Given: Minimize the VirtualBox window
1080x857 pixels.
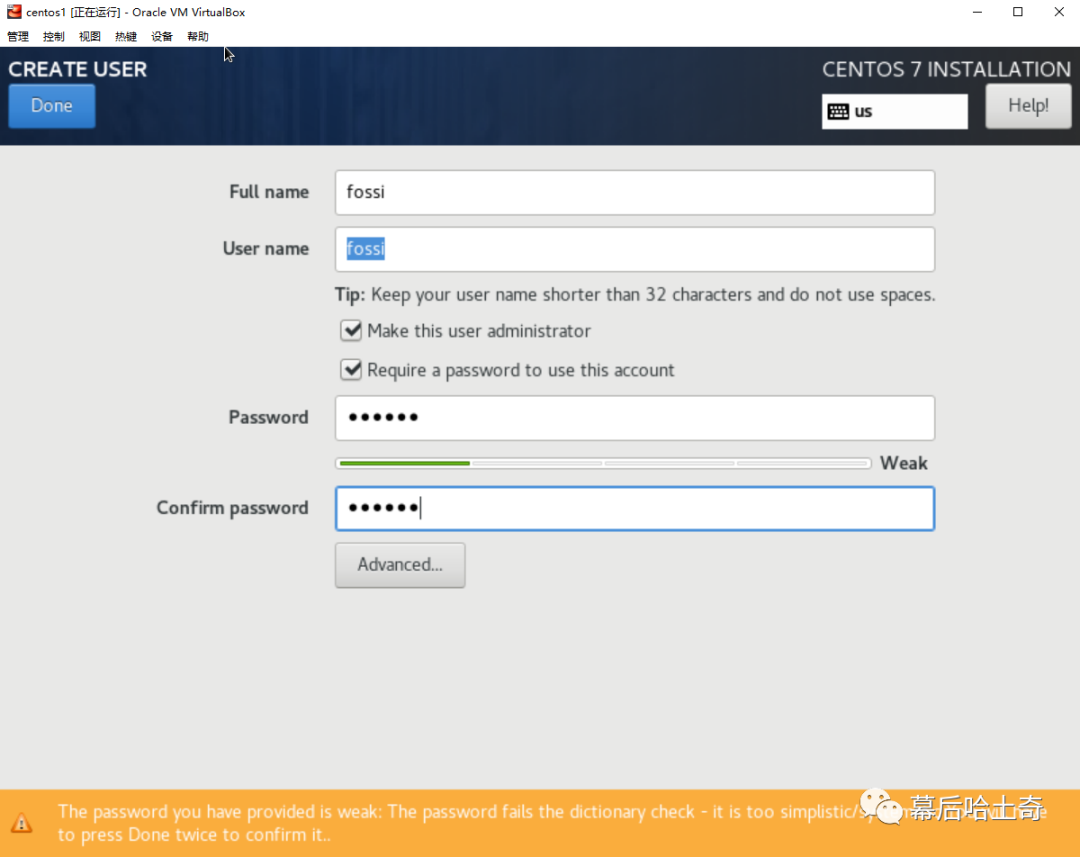Looking at the screenshot, I should [x=974, y=12].
